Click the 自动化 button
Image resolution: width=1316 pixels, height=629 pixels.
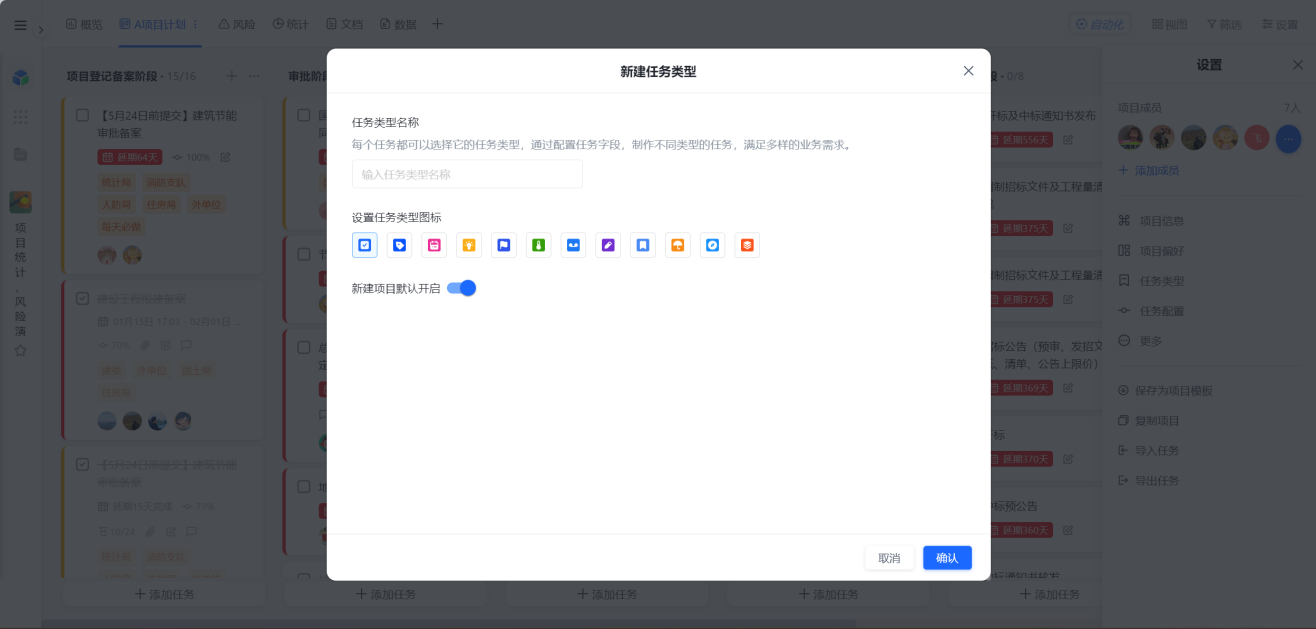tap(1099, 24)
